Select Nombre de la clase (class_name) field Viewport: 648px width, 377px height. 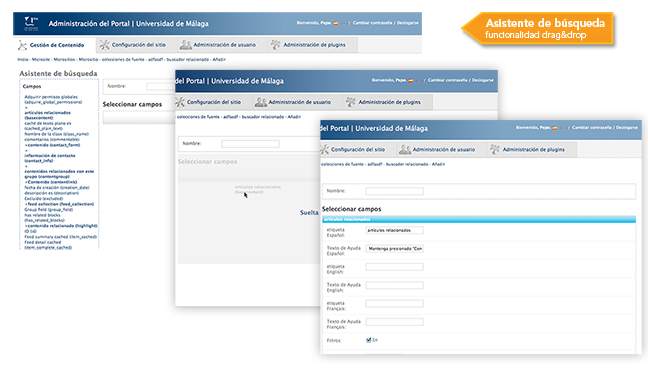(x=56, y=134)
